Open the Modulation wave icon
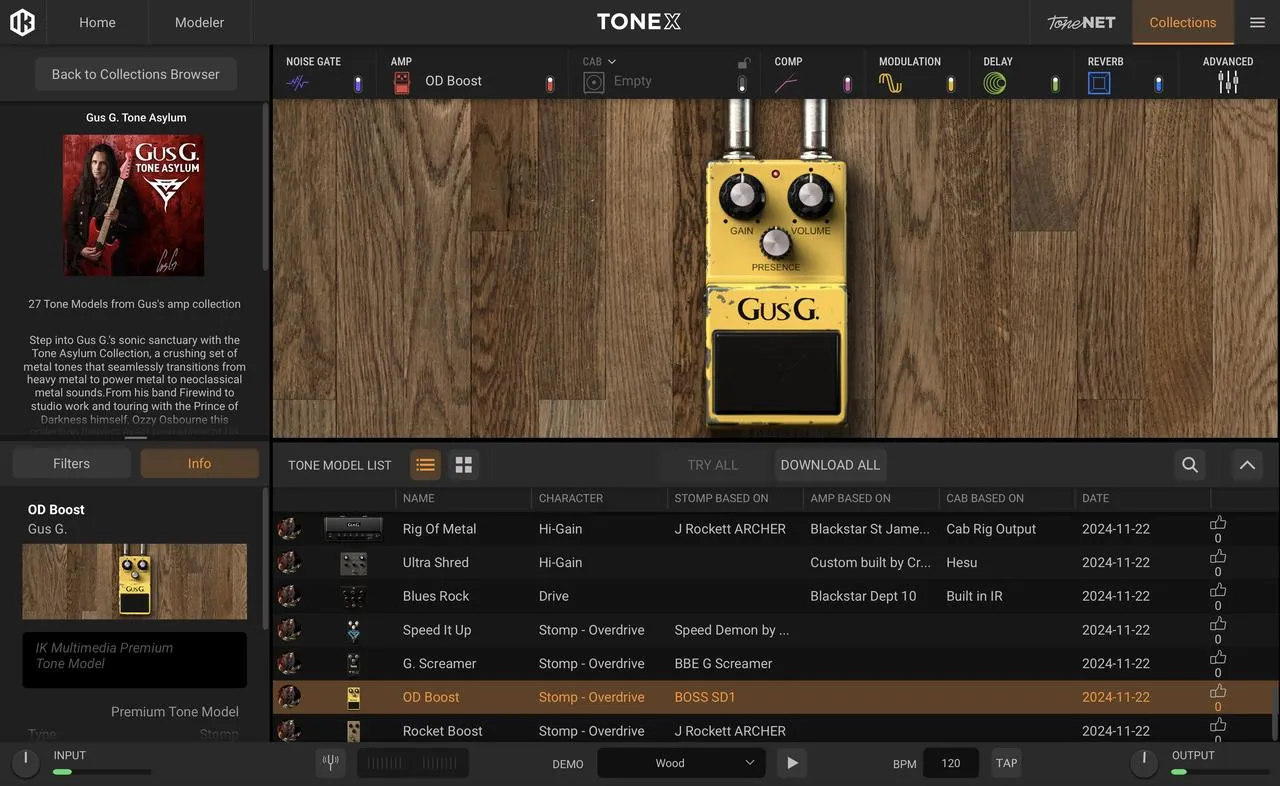1280x786 pixels. click(x=890, y=83)
